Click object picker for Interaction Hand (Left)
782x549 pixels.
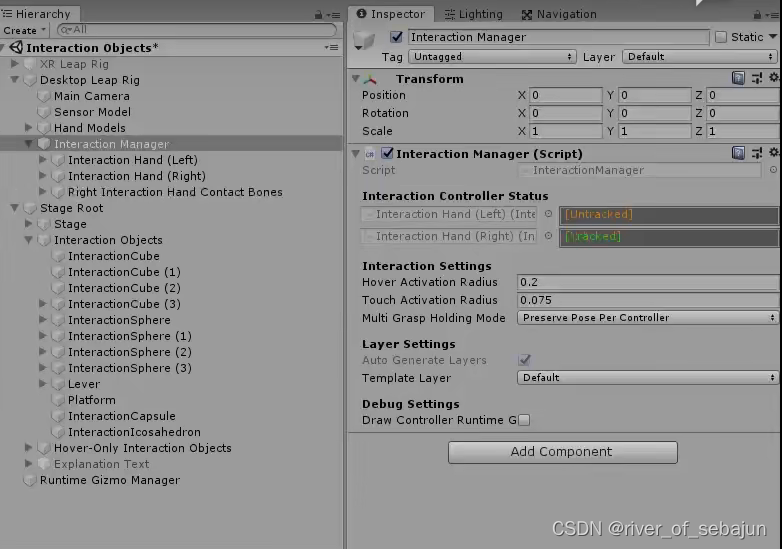[x=548, y=214]
